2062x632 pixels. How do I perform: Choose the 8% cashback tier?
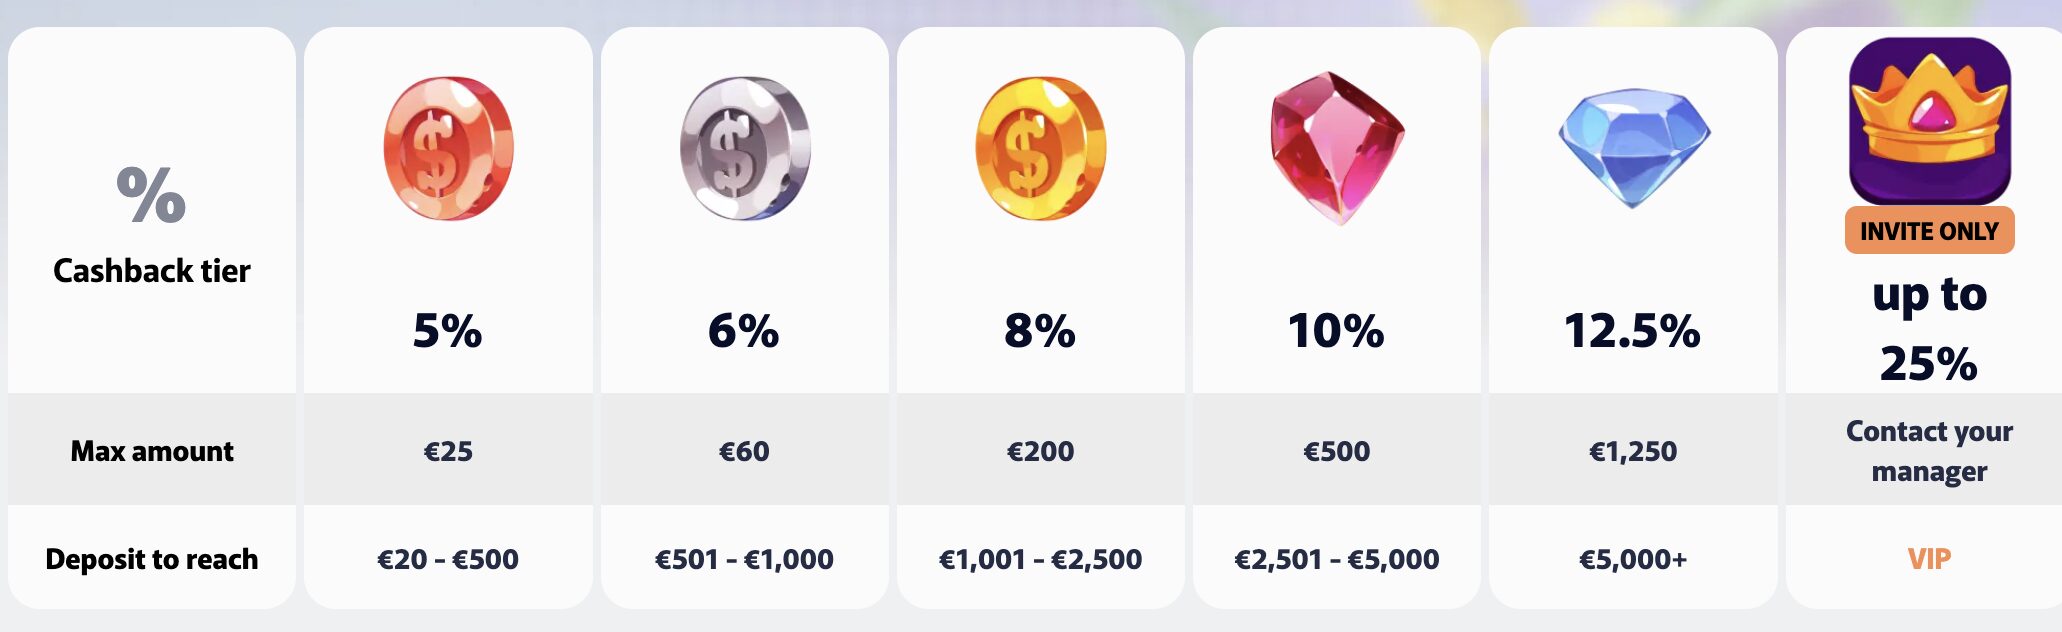(x=1040, y=331)
